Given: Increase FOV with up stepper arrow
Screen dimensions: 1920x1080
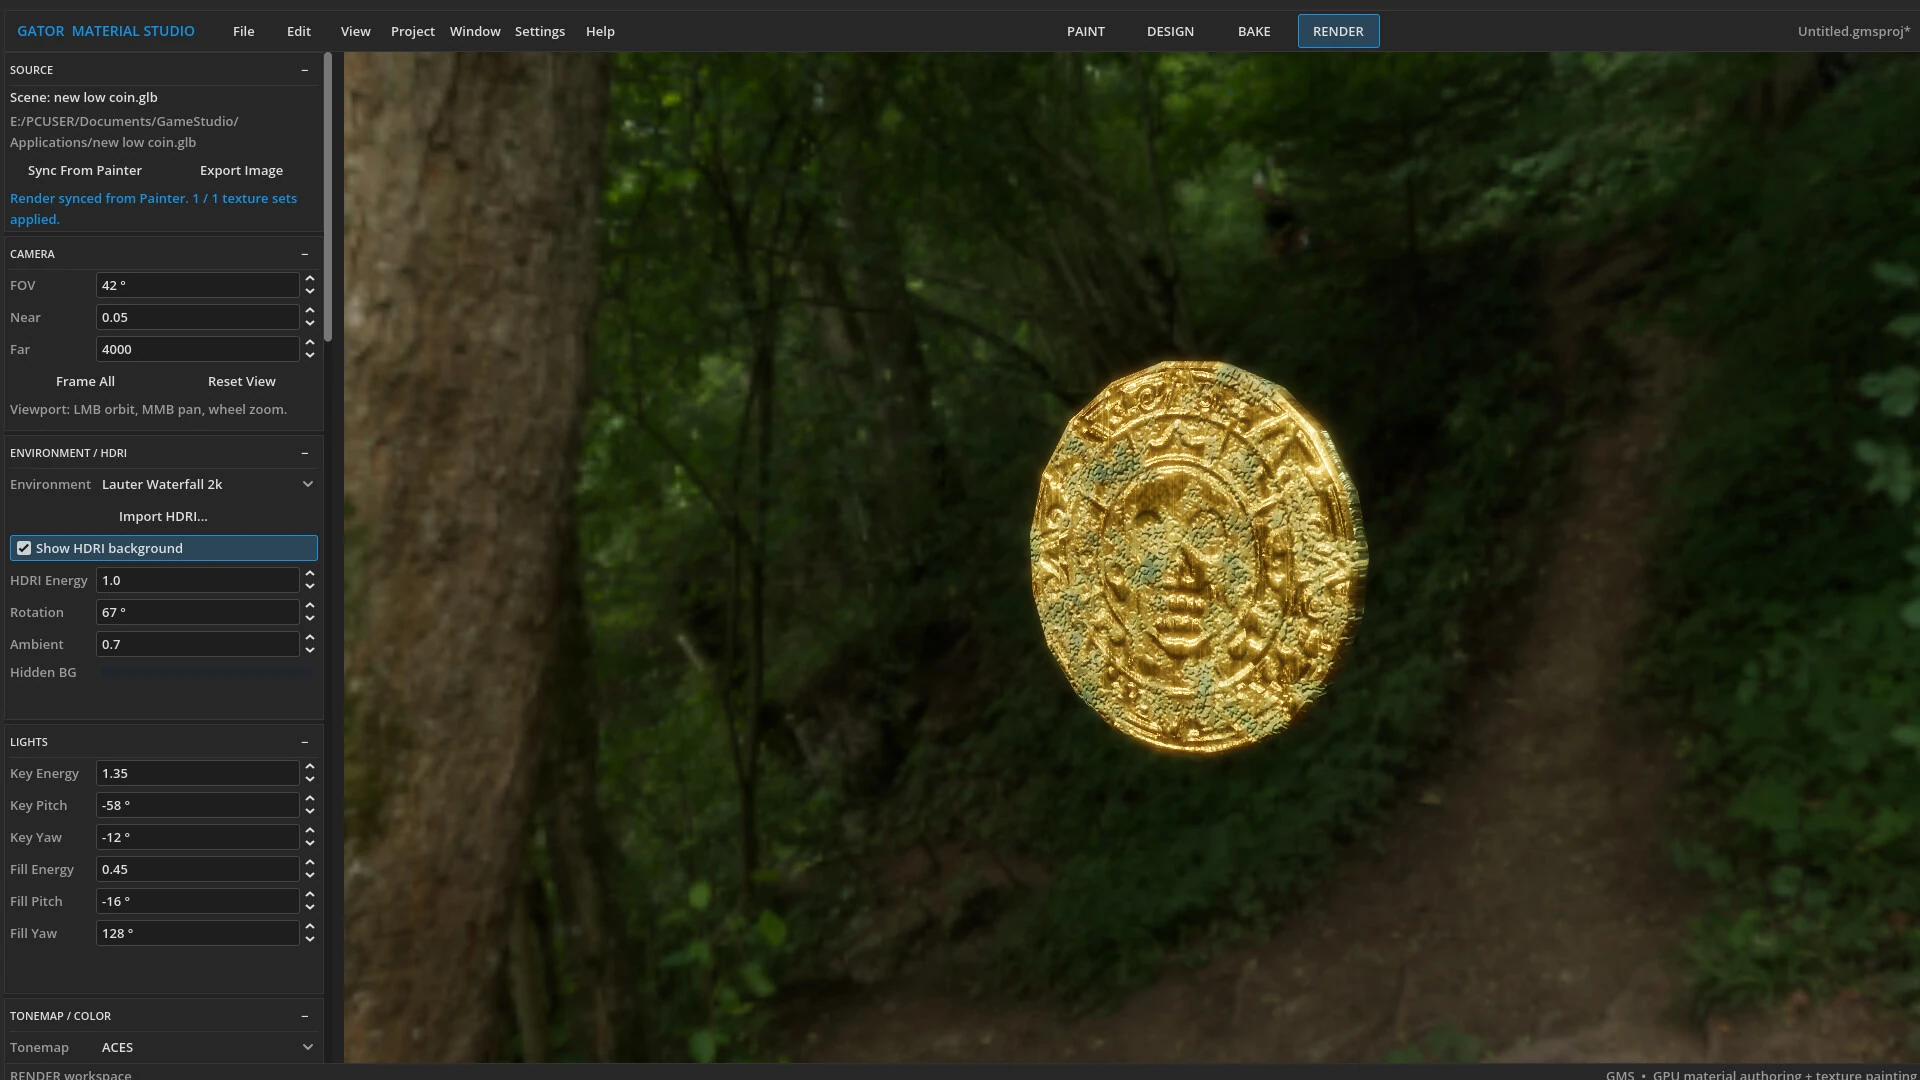Looking at the screenshot, I should point(310,279).
